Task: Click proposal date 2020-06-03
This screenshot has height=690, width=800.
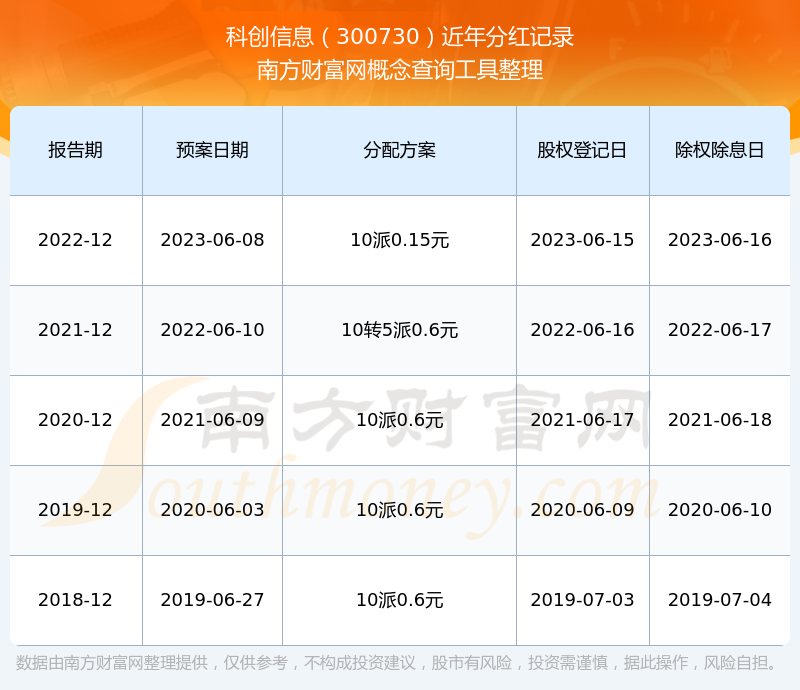Action: click(212, 509)
